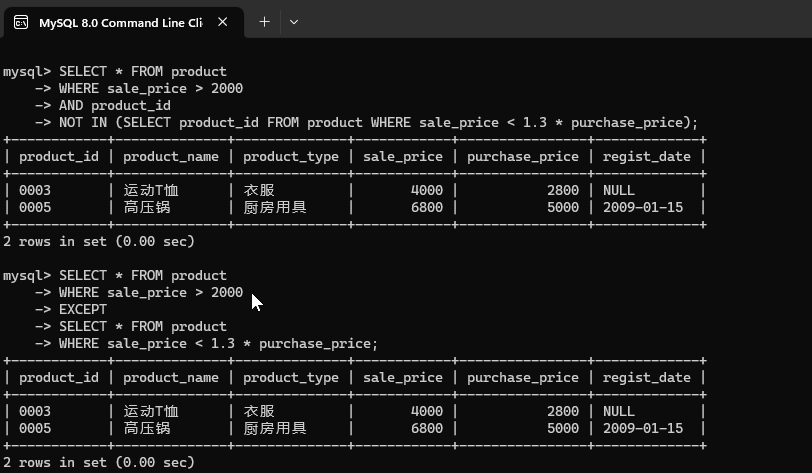812x473 pixels.
Task: Click 厨房用具 in the first result table
Action: click(x=275, y=207)
